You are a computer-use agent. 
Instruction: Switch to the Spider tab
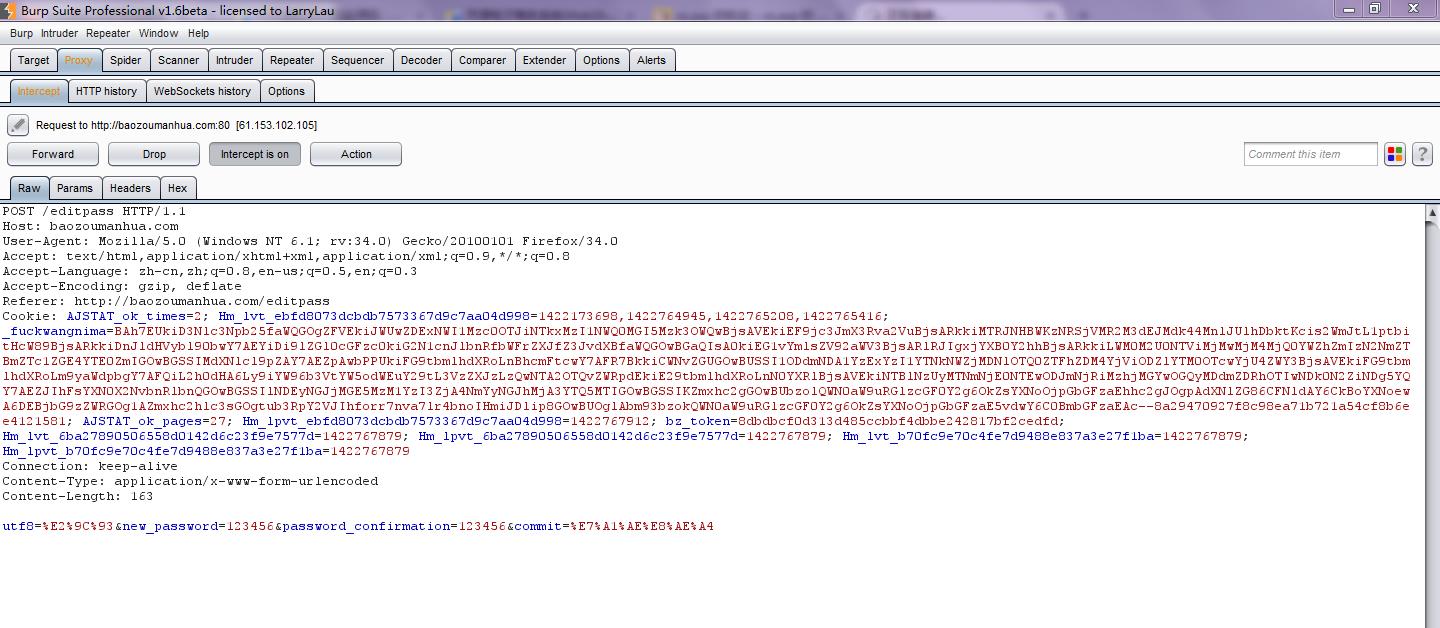click(x=126, y=60)
